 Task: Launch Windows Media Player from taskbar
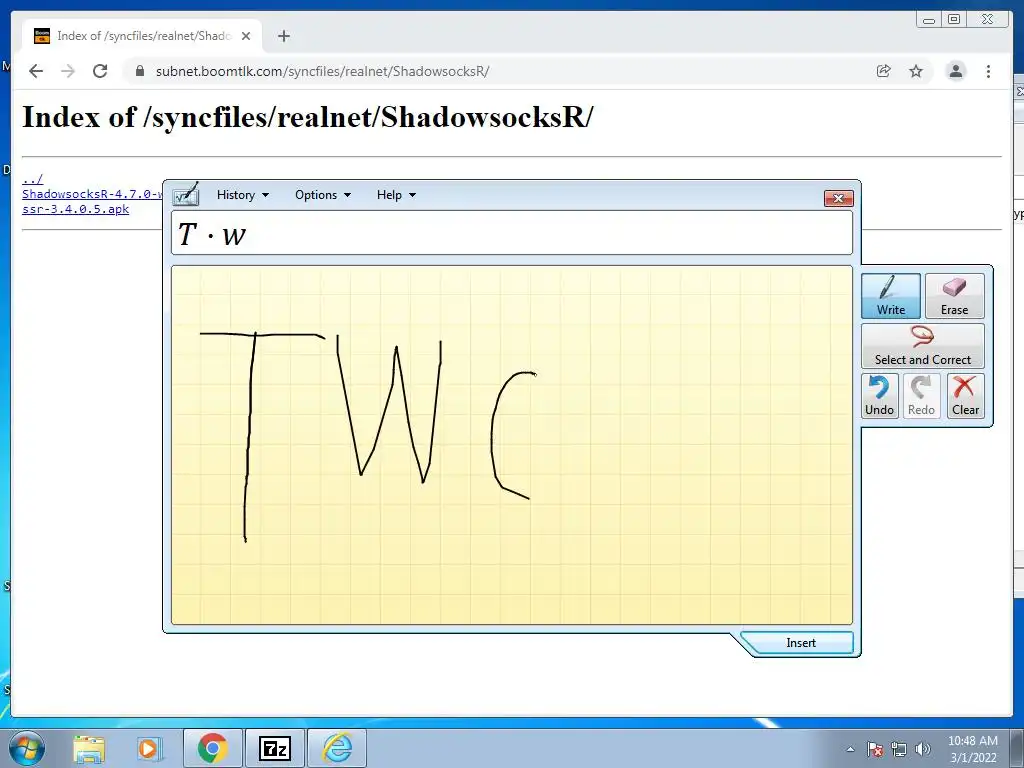coord(149,748)
